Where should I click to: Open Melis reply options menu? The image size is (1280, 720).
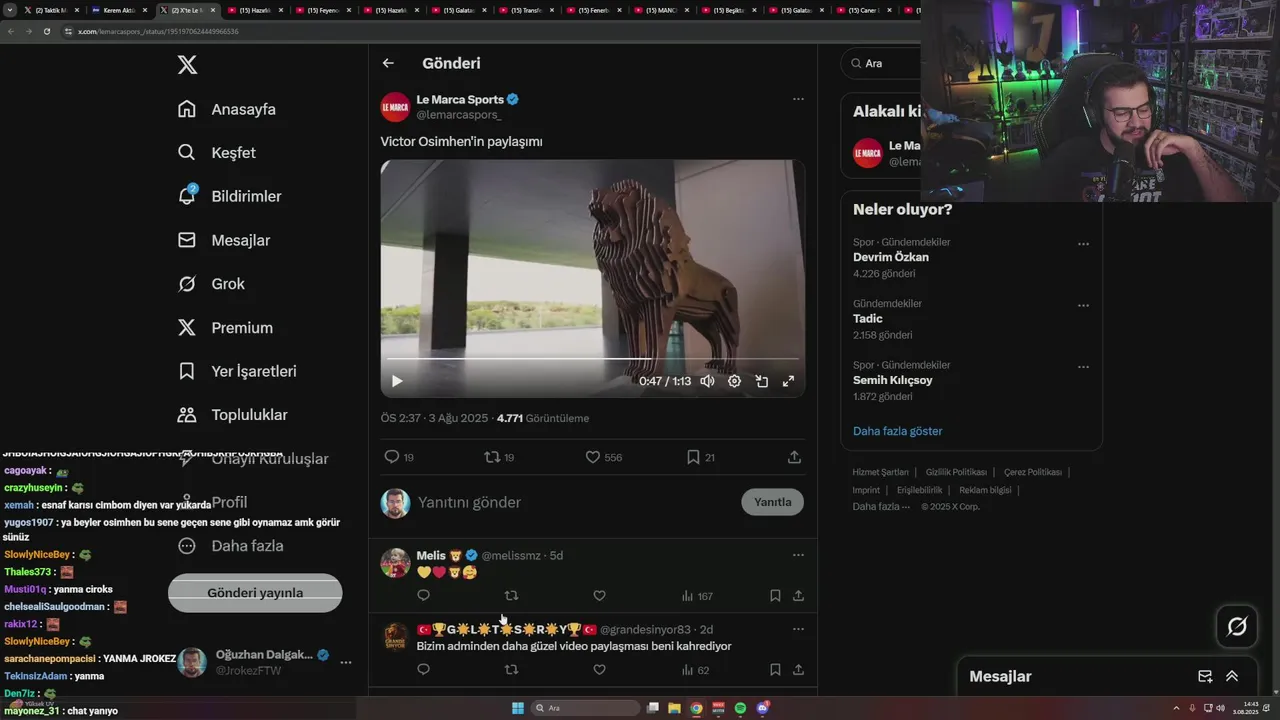click(798, 555)
